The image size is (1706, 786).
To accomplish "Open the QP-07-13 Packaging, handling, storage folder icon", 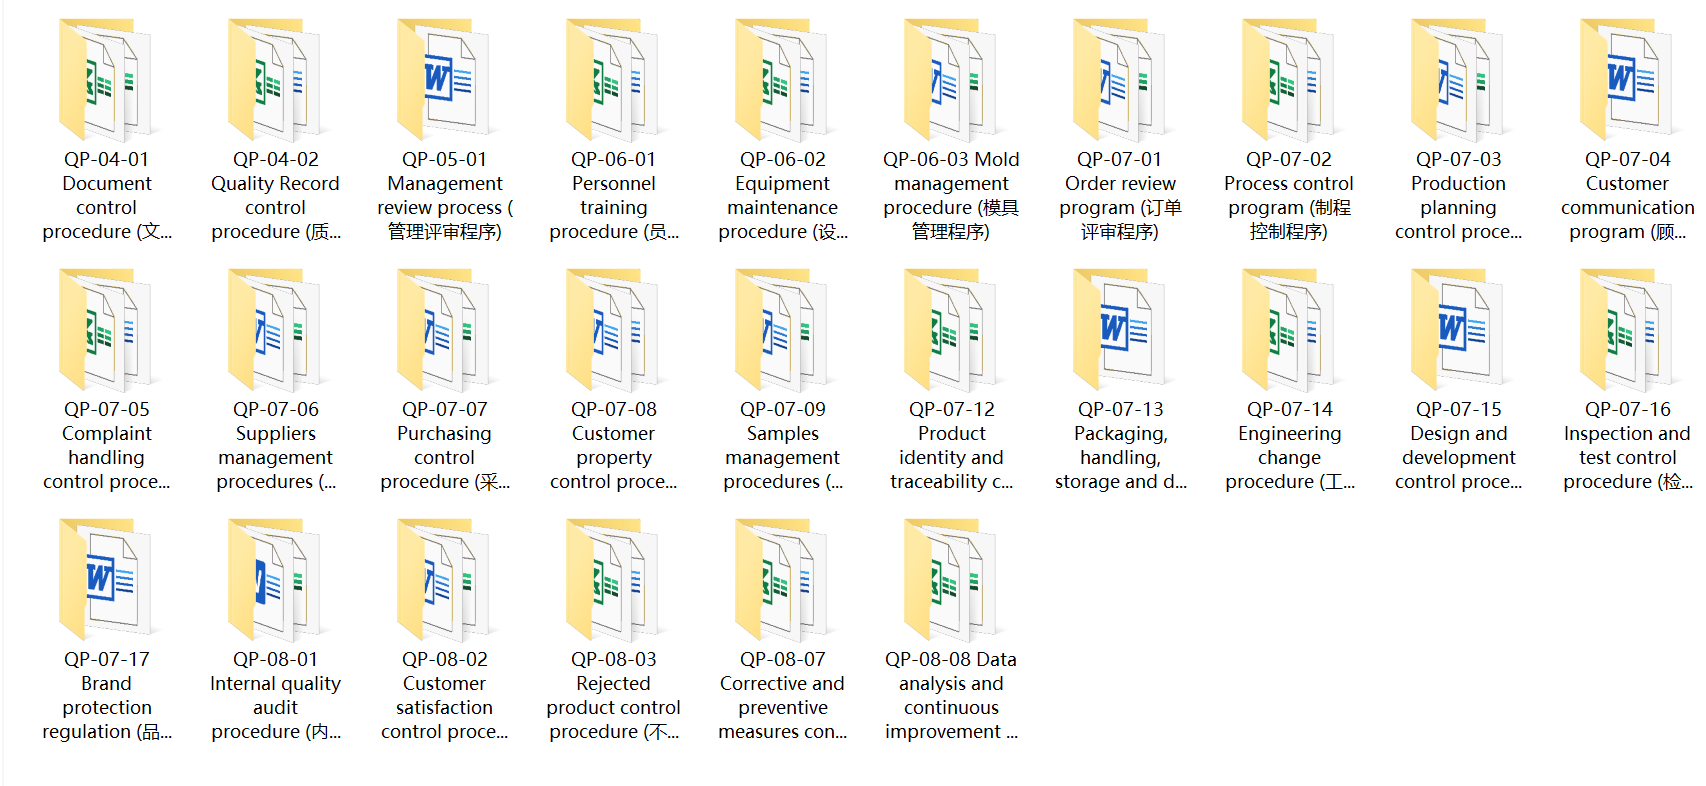I will (1120, 330).
